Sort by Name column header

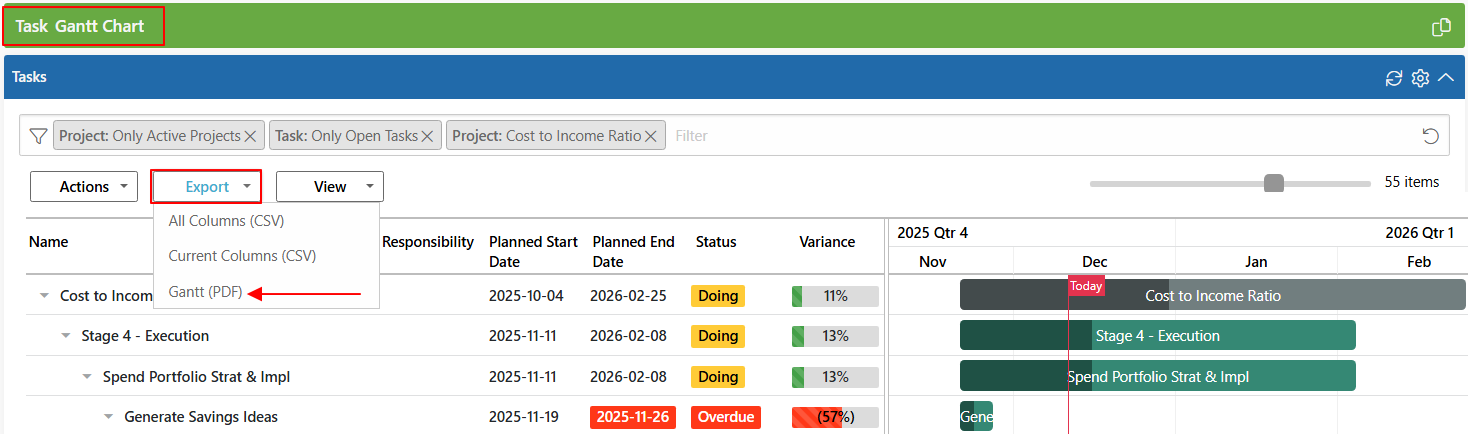click(x=48, y=242)
